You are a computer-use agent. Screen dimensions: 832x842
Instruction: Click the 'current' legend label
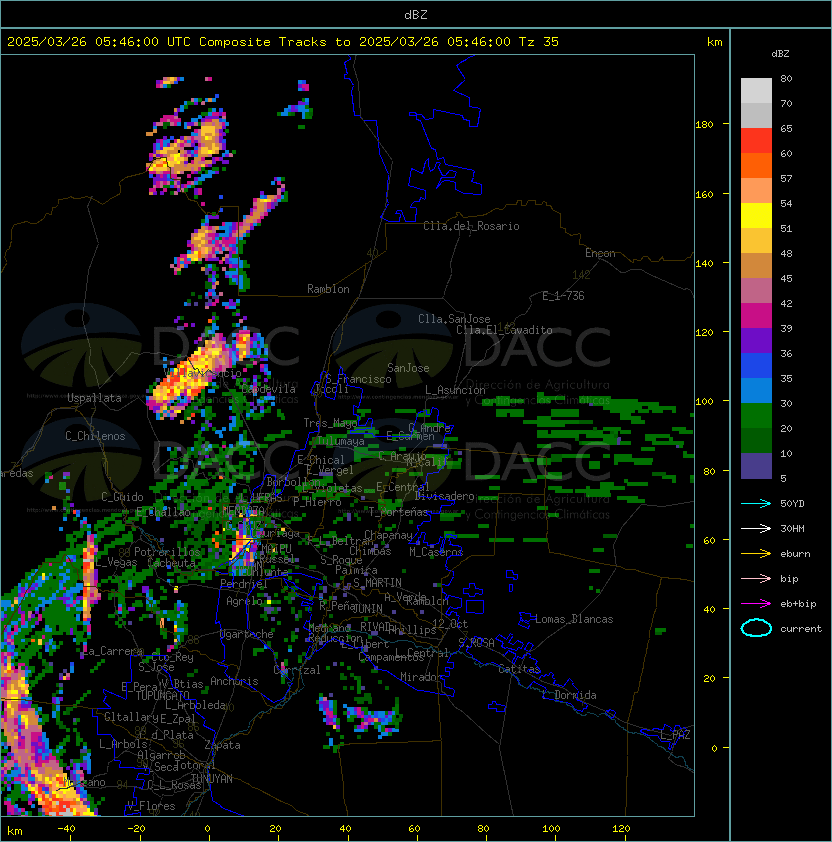click(801, 629)
